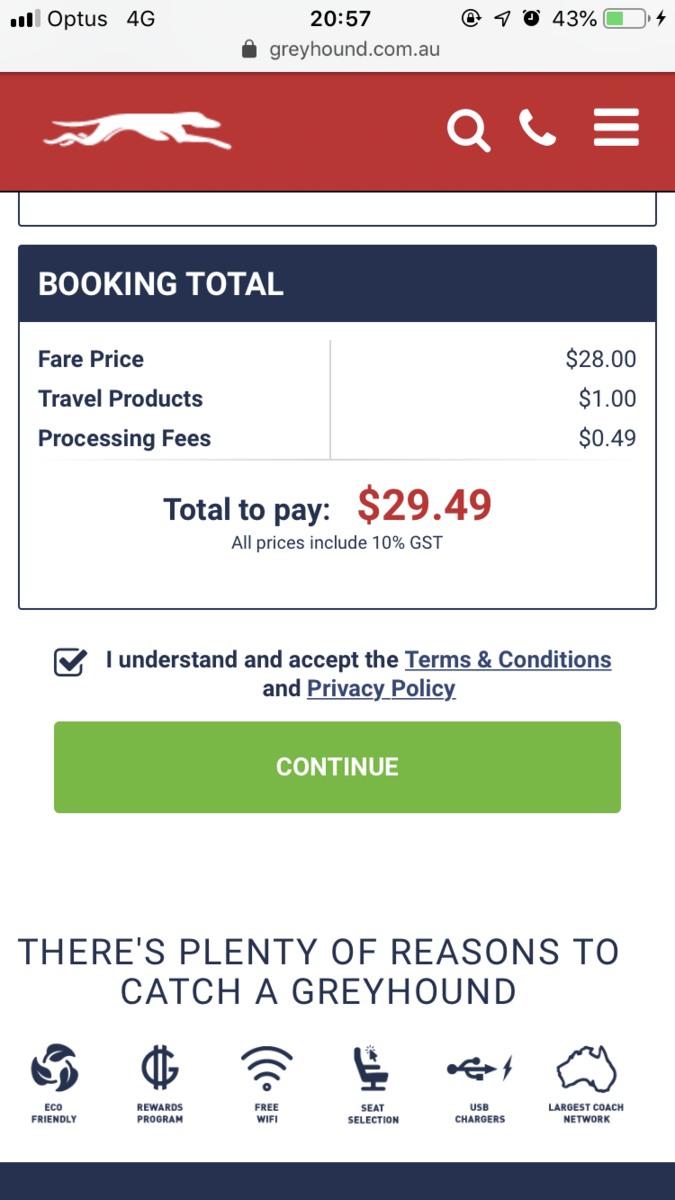Tap the greyhound.com.au address bar

pyautogui.click(x=340, y=49)
